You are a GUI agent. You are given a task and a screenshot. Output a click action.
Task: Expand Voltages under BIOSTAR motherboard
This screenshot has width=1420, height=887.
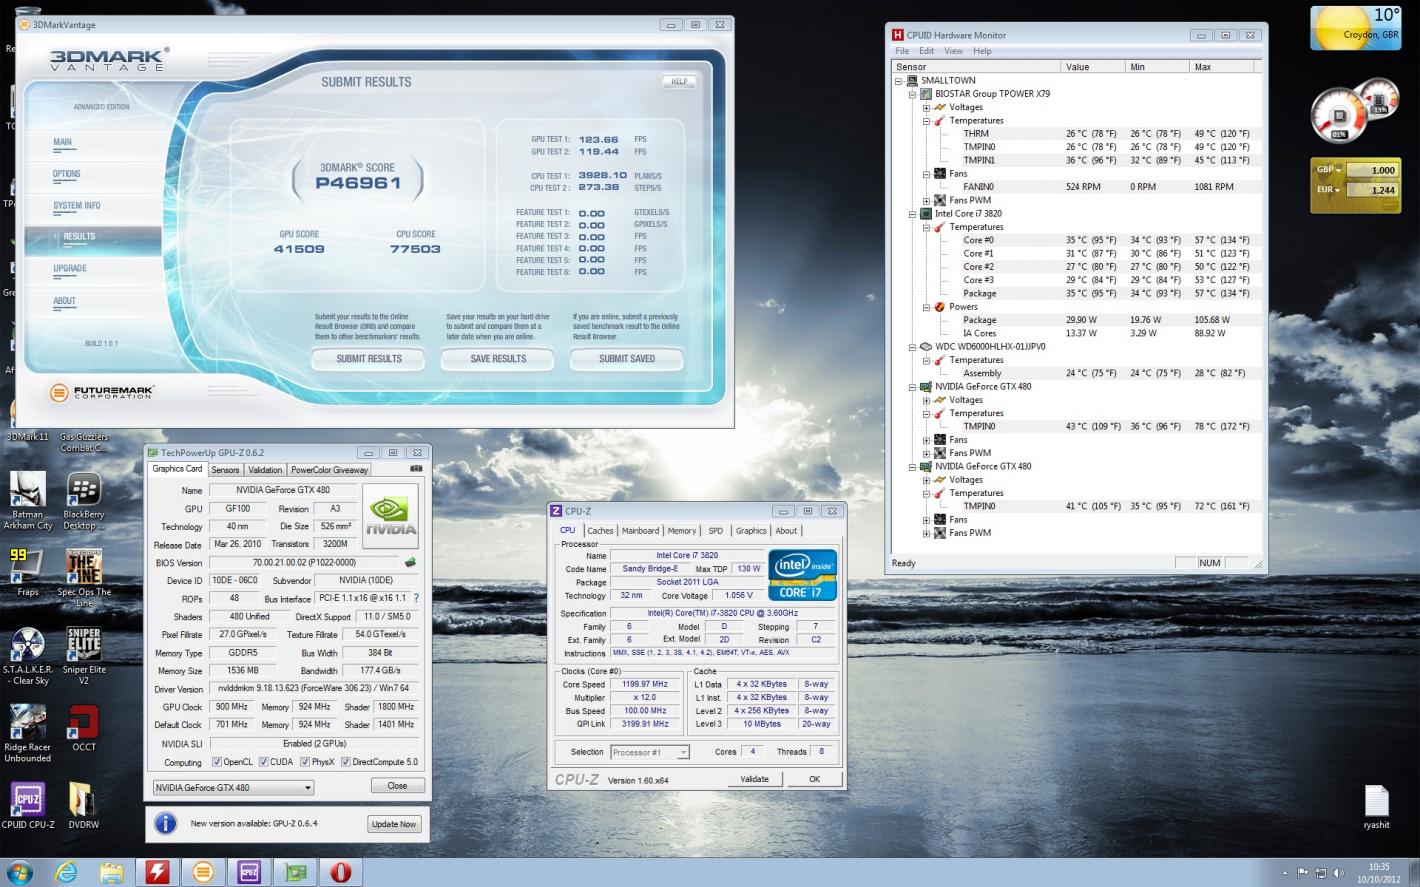[927, 107]
